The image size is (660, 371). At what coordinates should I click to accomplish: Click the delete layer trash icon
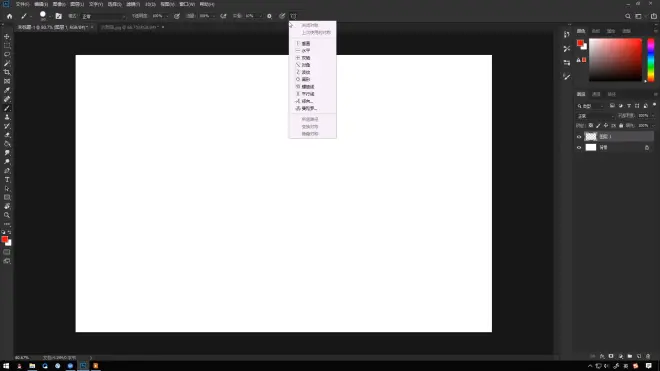click(648, 356)
